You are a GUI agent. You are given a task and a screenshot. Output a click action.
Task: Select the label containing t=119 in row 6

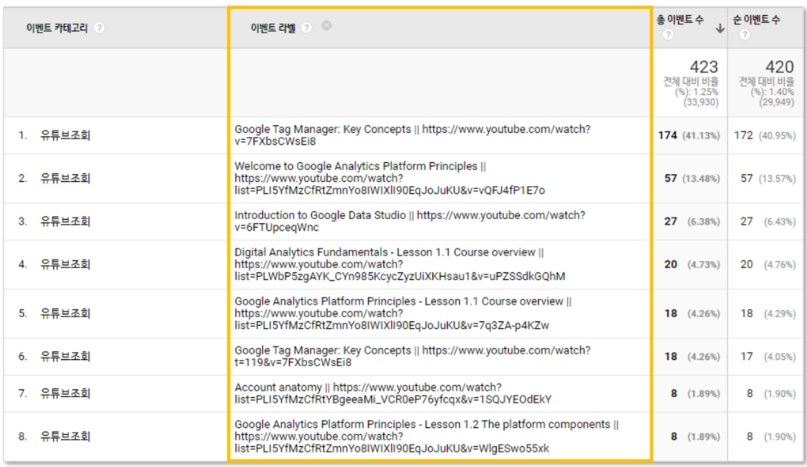pyautogui.click(x=413, y=356)
